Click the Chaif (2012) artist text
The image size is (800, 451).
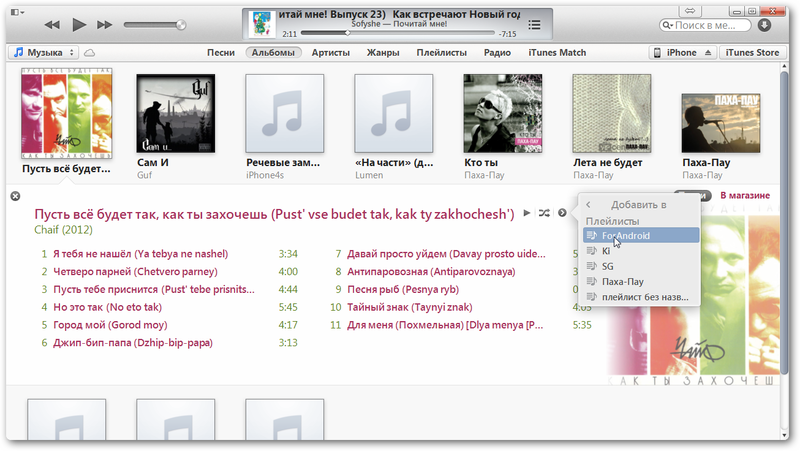click(63, 230)
